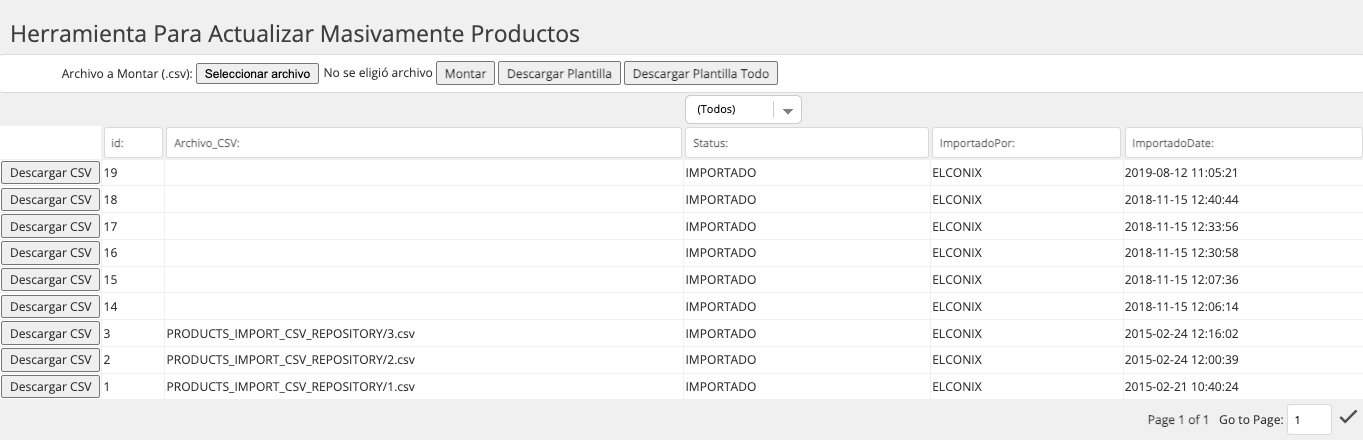Viewport: 1363px width, 440px height.
Task: Select date 2015-02-24 12:16:02
Action: coord(1182,333)
